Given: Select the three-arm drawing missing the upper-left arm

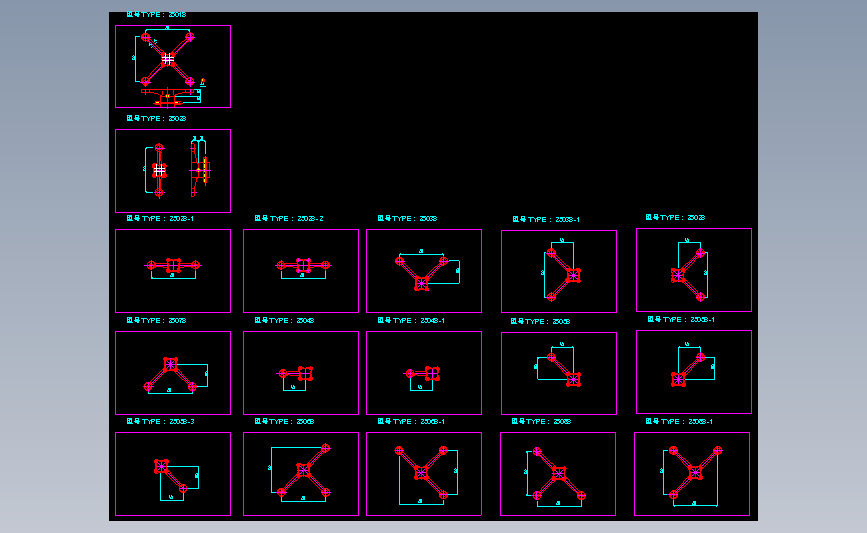Looking at the screenshot, I should coord(301,474).
